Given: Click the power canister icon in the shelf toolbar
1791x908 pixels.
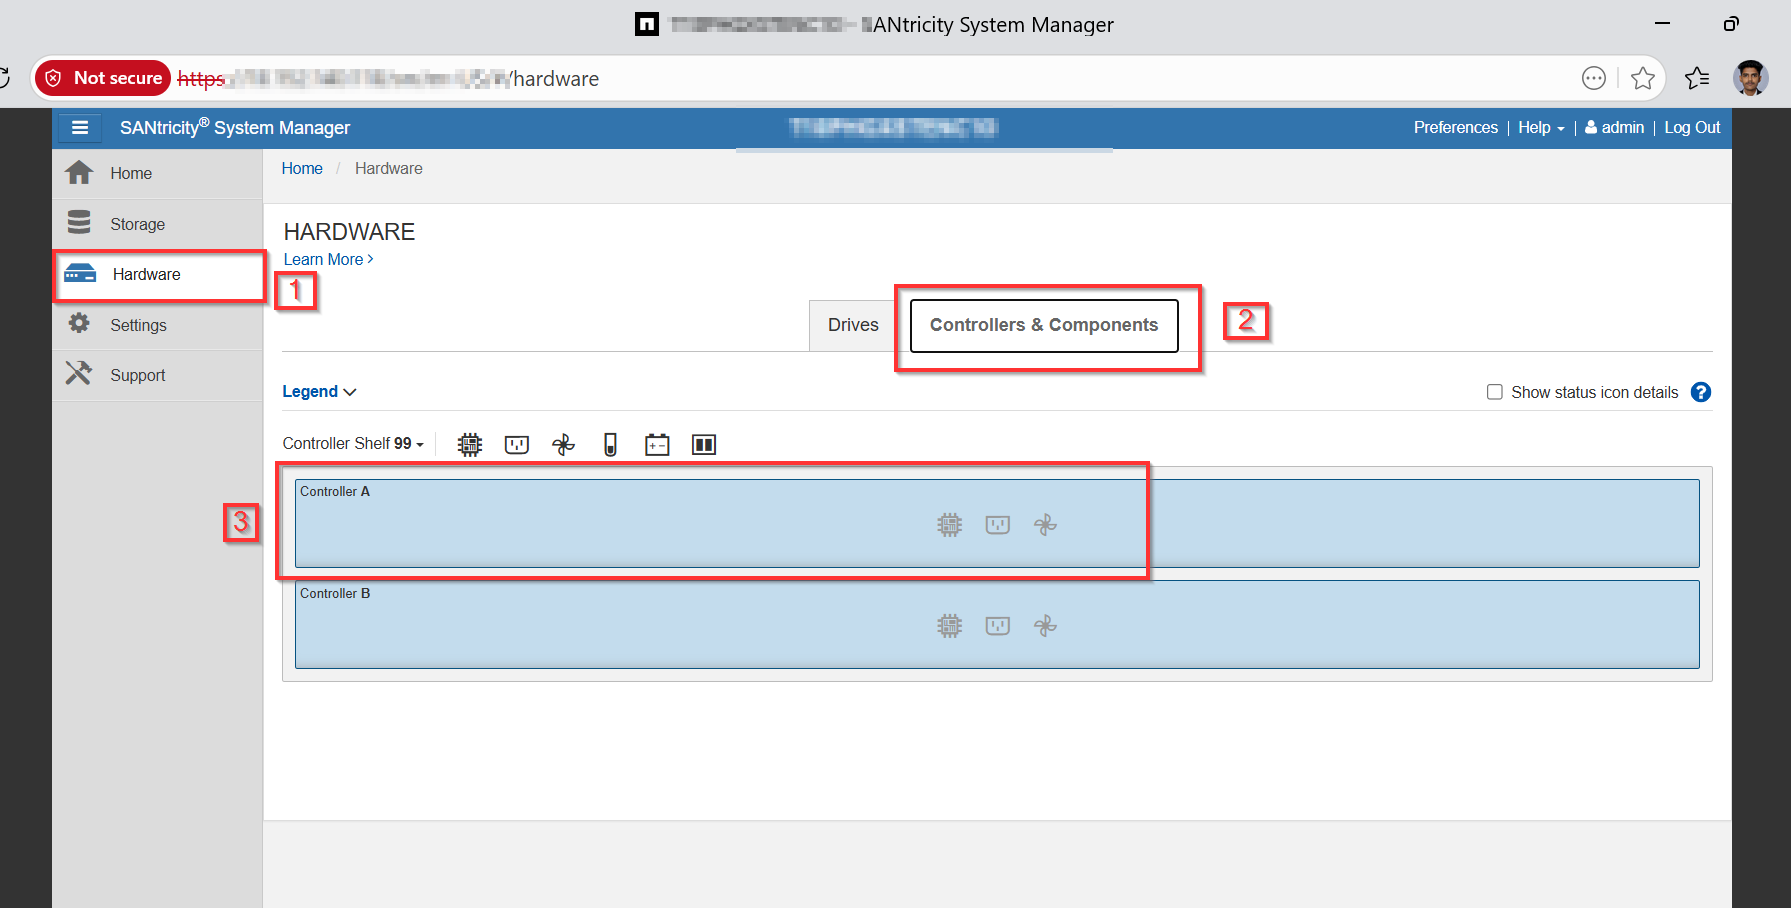Looking at the screenshot, I should point(516,445).
